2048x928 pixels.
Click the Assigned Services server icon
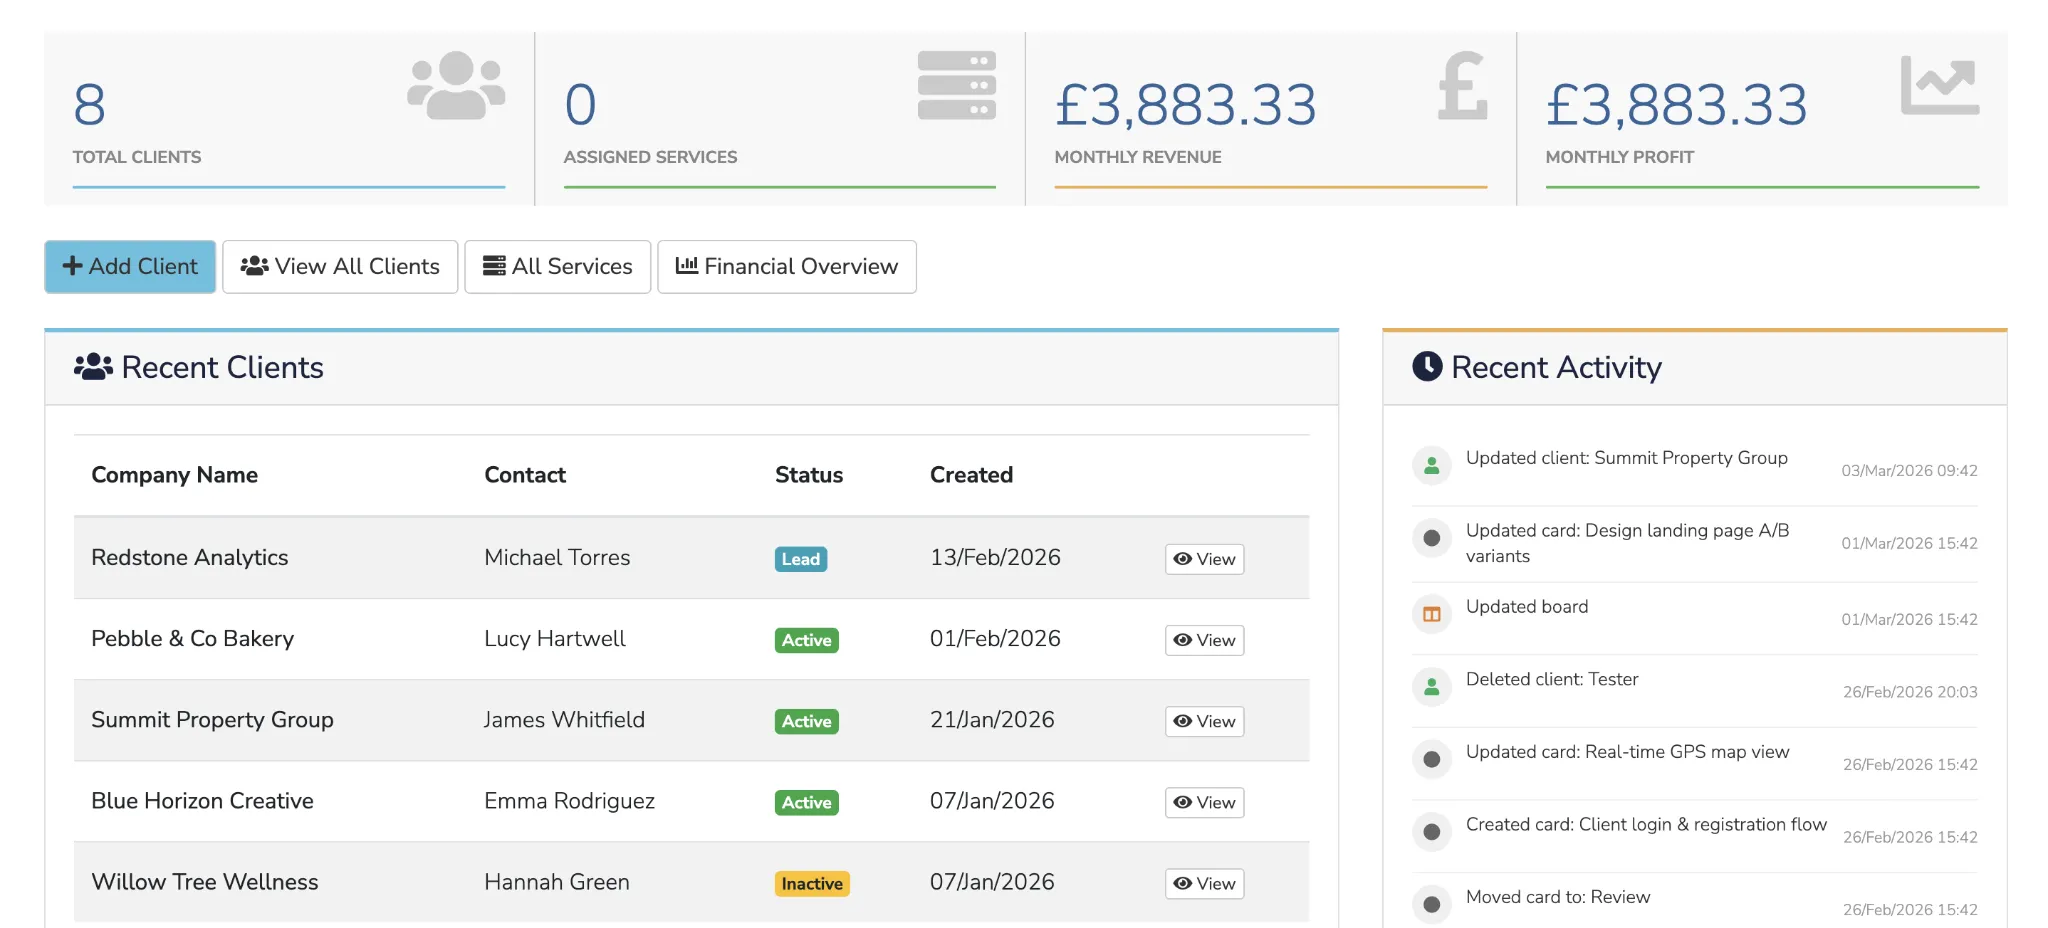[956, 86]
